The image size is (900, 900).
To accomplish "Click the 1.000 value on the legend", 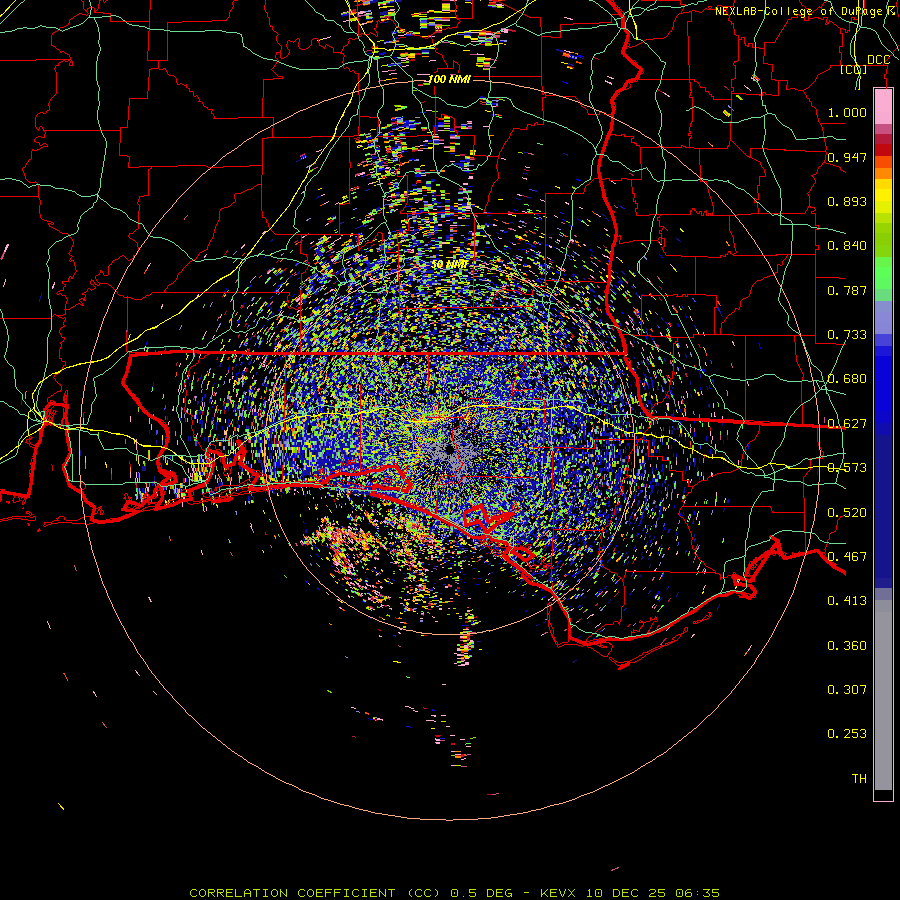I will [x=847, y=112].
